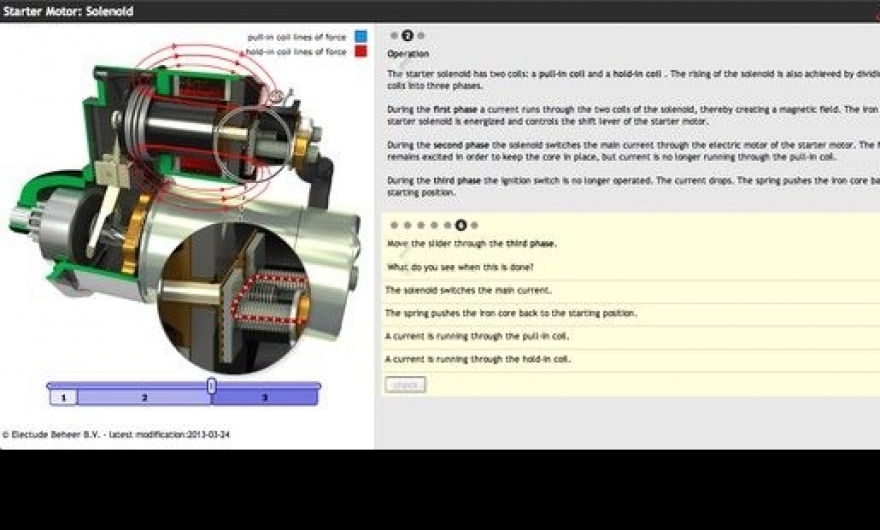
Task: Click the third question dot in the quiz
Action: point(421,225)
